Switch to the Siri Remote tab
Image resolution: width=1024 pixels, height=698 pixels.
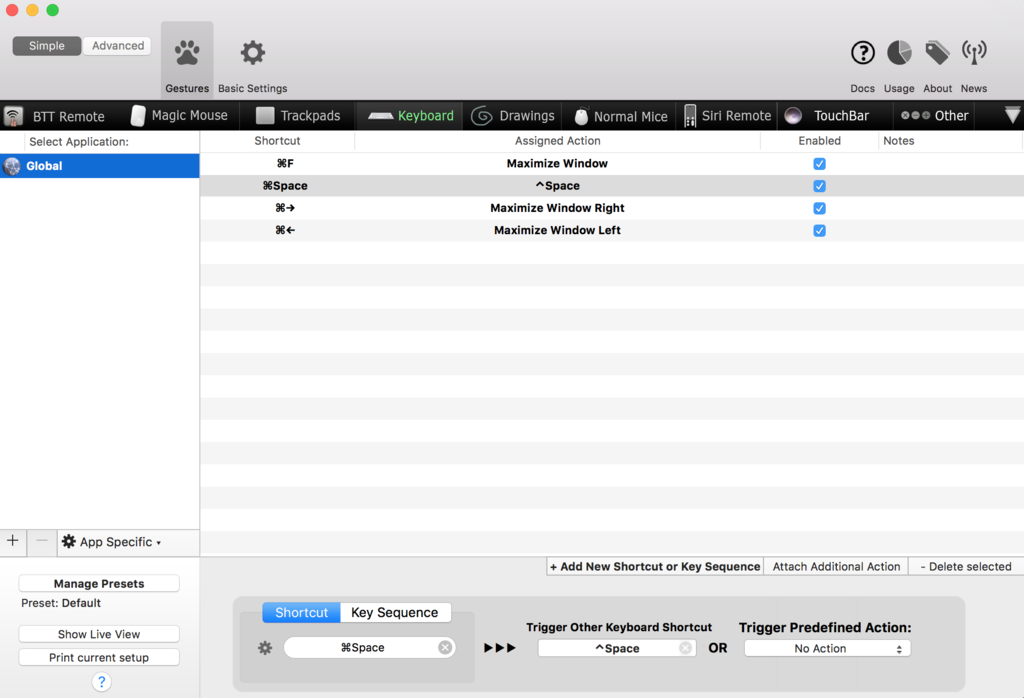click(x=728, y=116)
